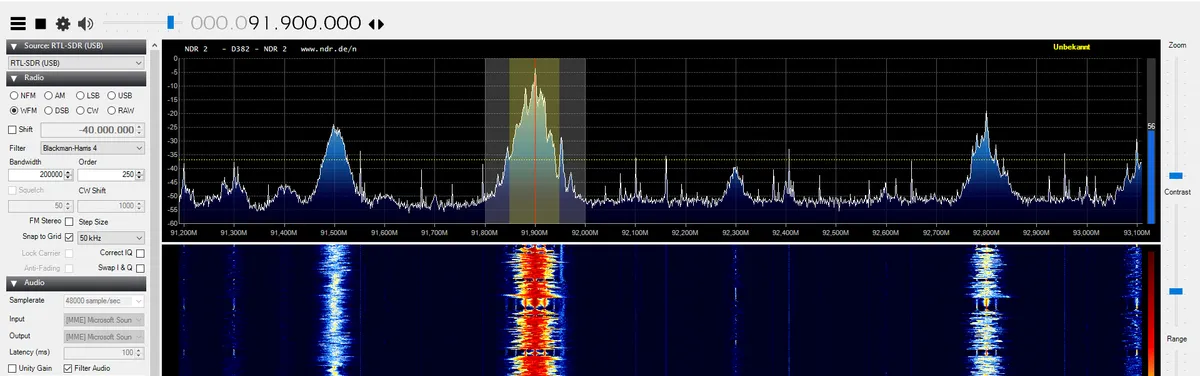Open the RTL-SDR (USB) source dropdown
This screenshot has width=1200, height=376.
coord(77,62)
